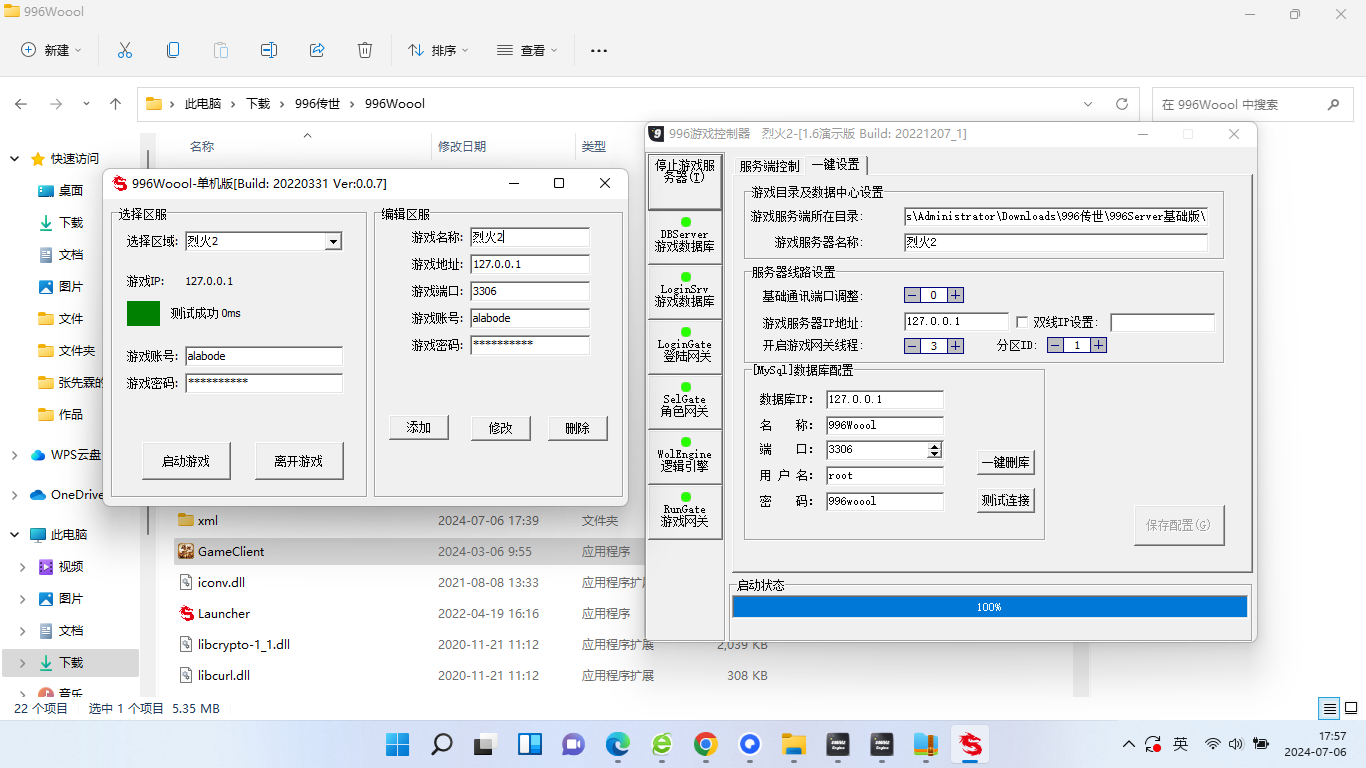Open the 排序 sort dropdown
The width and height of the screenshot is (1366, 768).
click(438, 50)
